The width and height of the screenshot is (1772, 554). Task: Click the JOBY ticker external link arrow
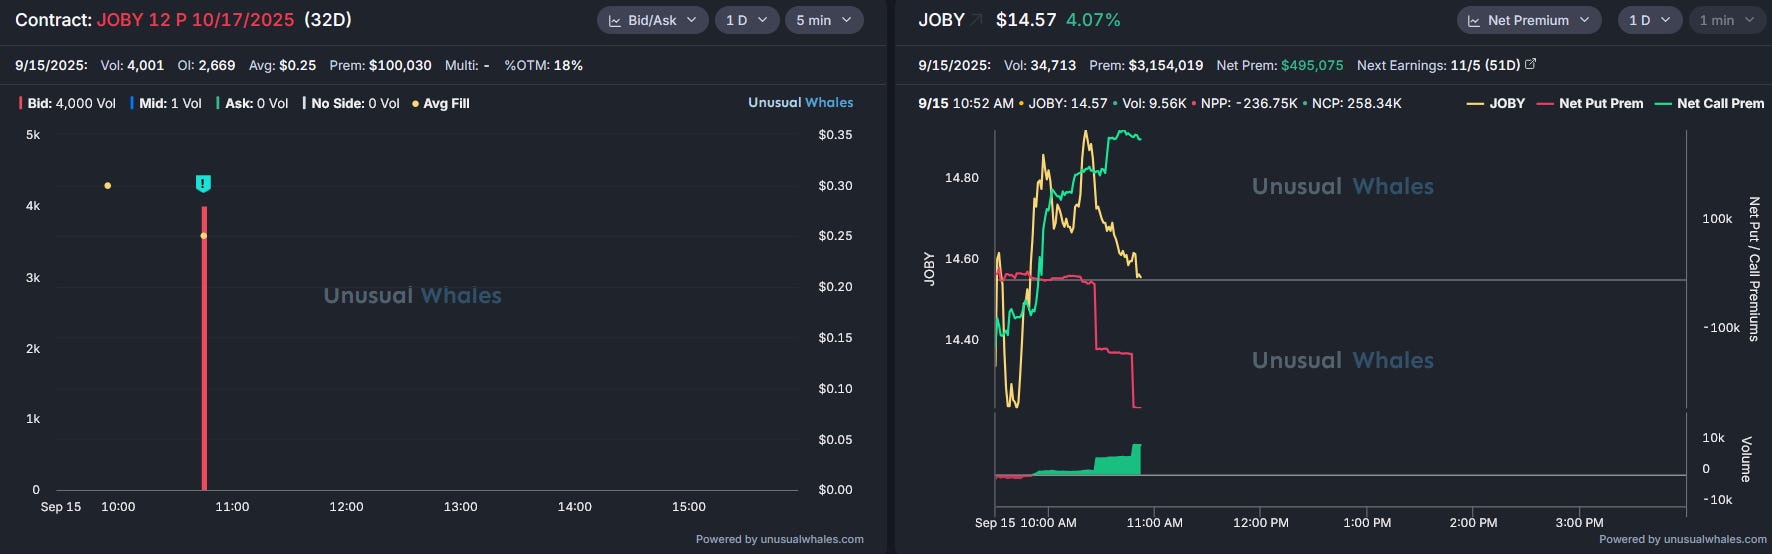pos(976,20)
